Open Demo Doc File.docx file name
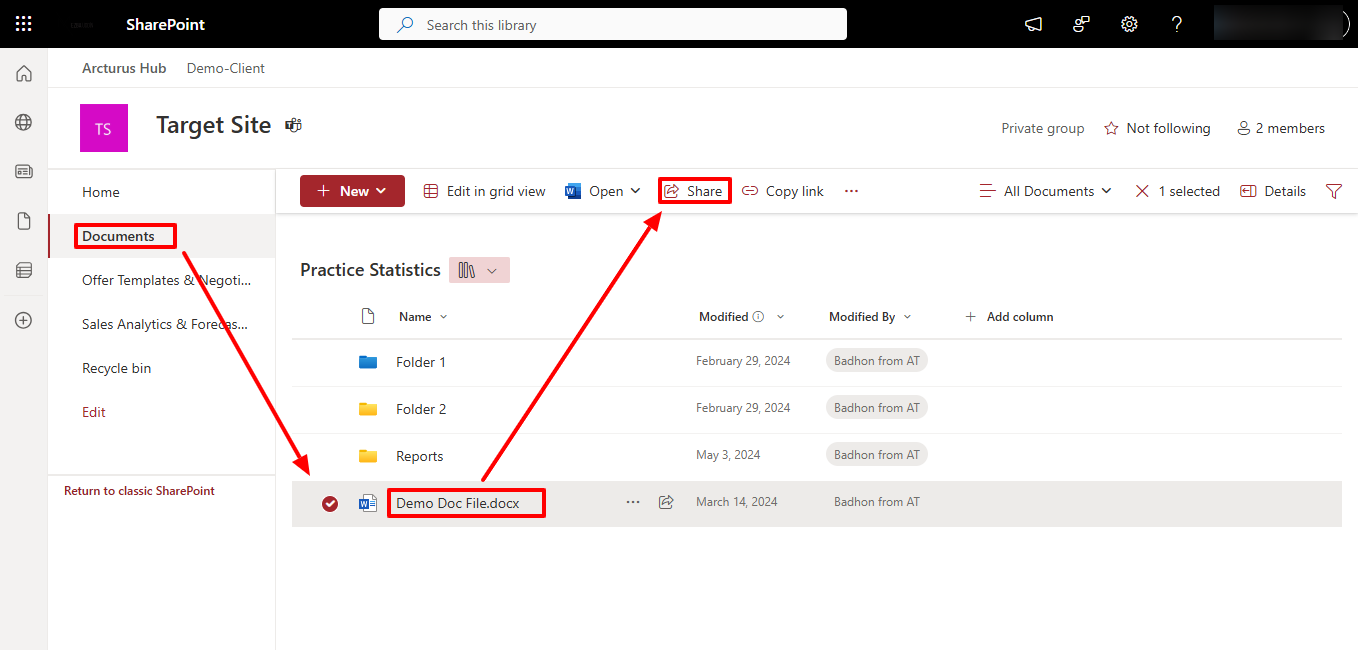The height and width of the screenshot is (650, 1358). pyautogui.click(x=458, y=503)
